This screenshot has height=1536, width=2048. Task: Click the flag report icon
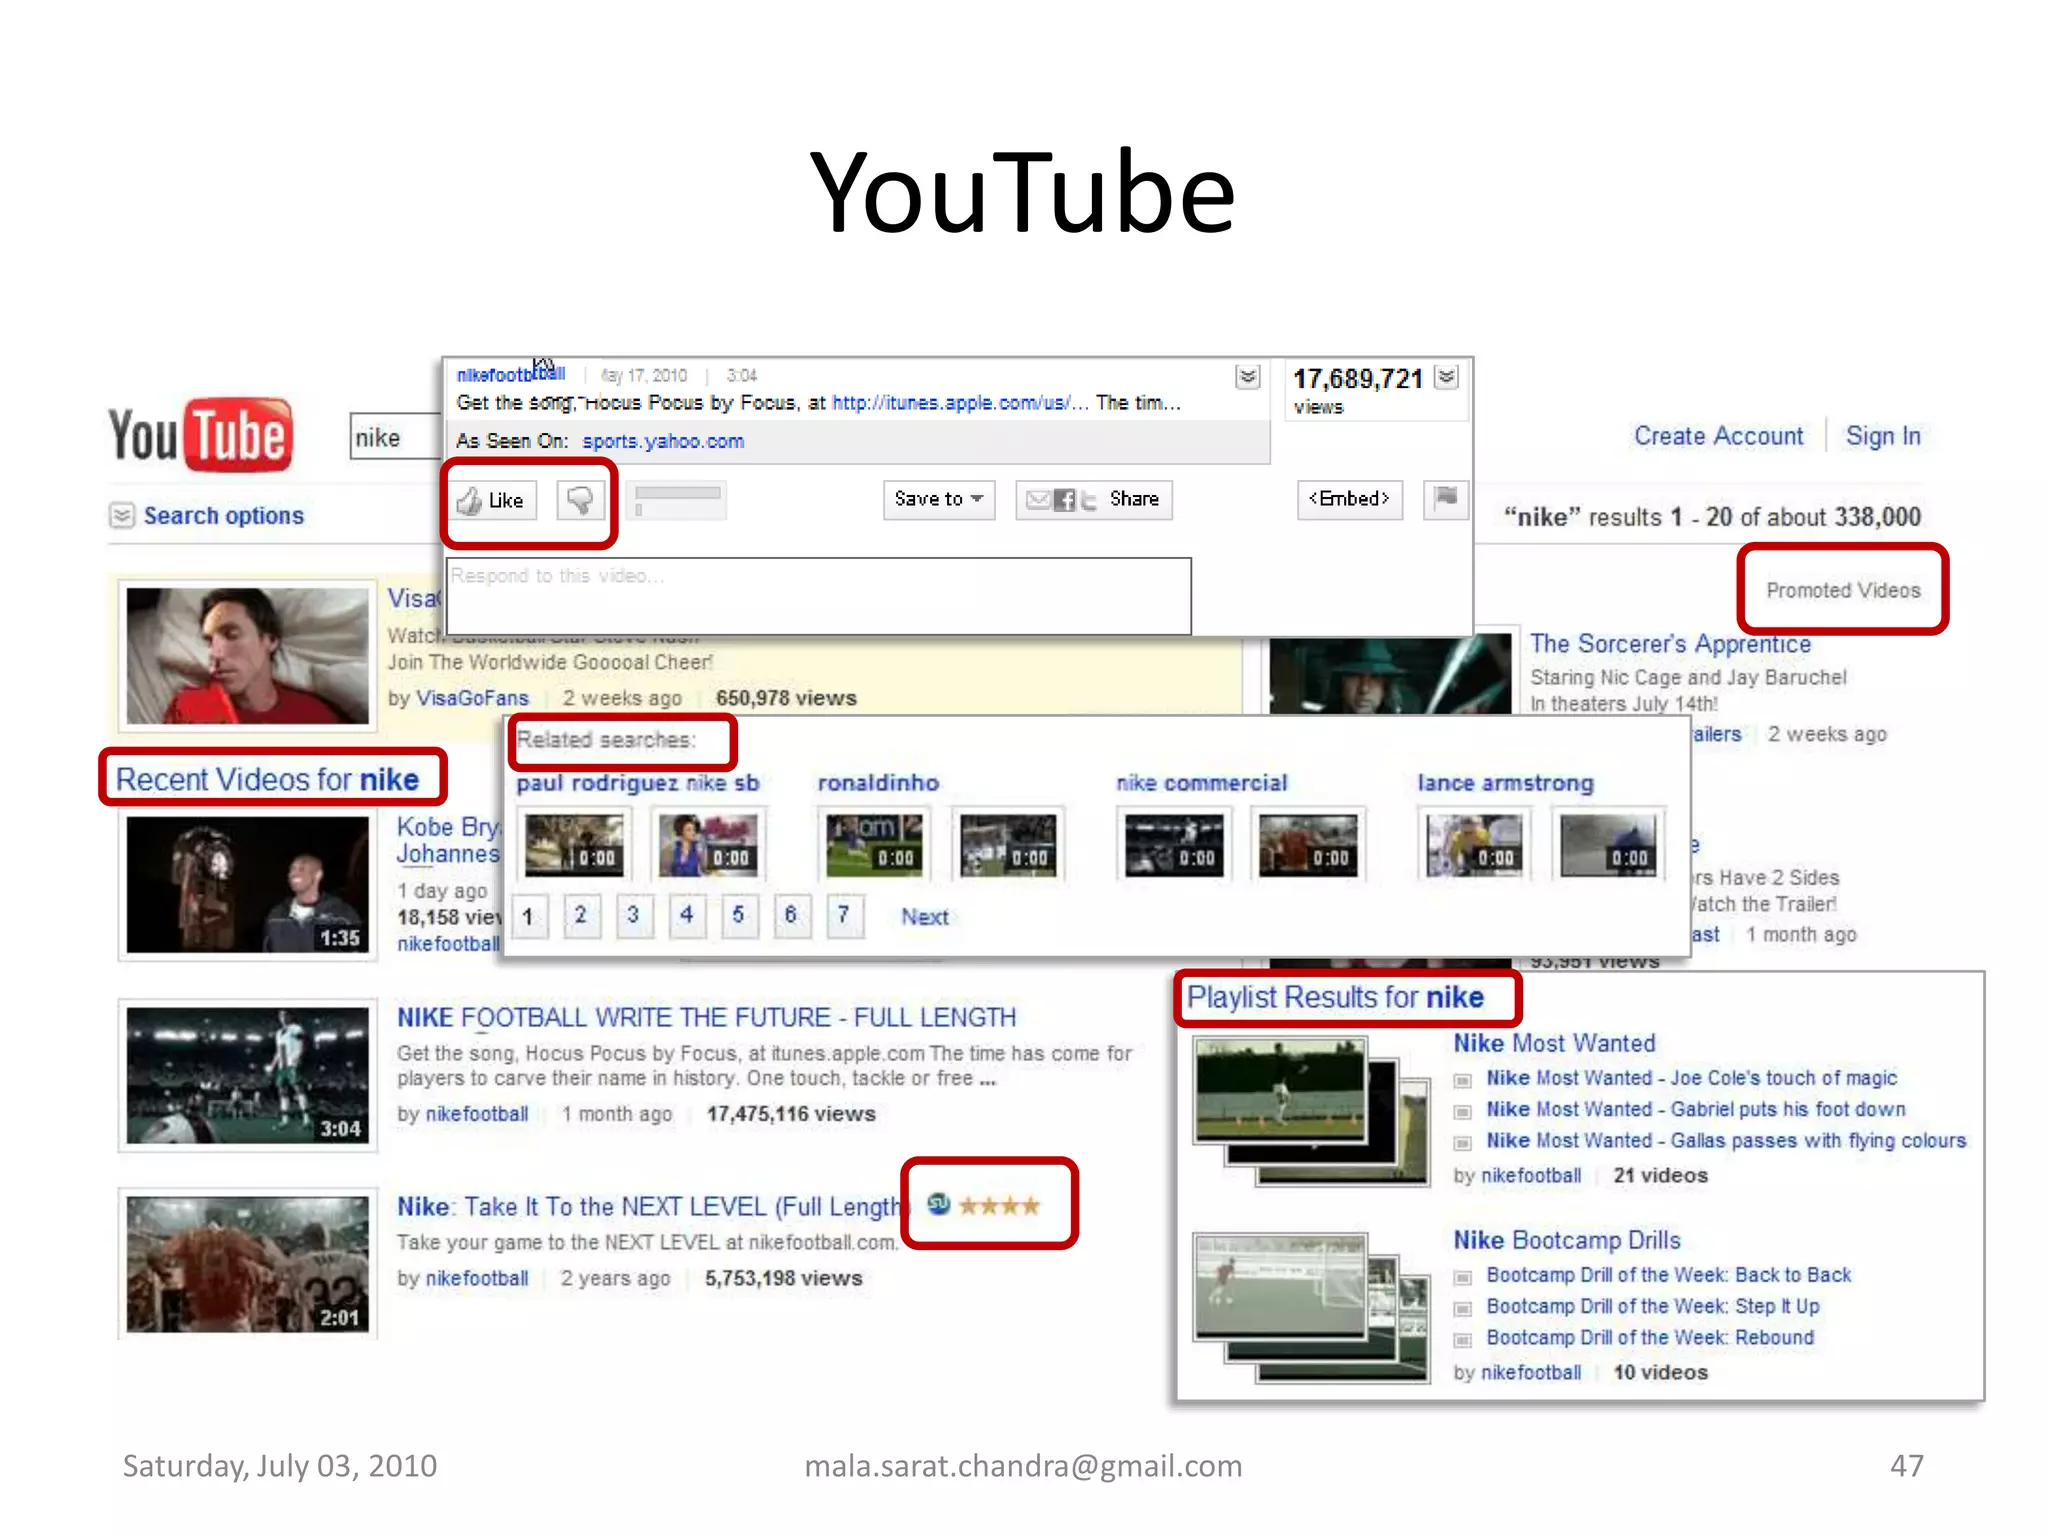click(1446, 498)
